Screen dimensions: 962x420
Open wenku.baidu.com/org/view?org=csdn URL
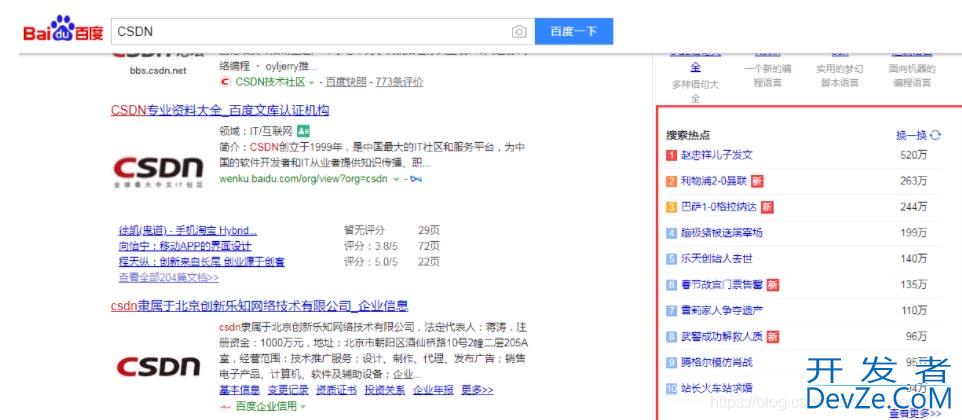(303, 179)
